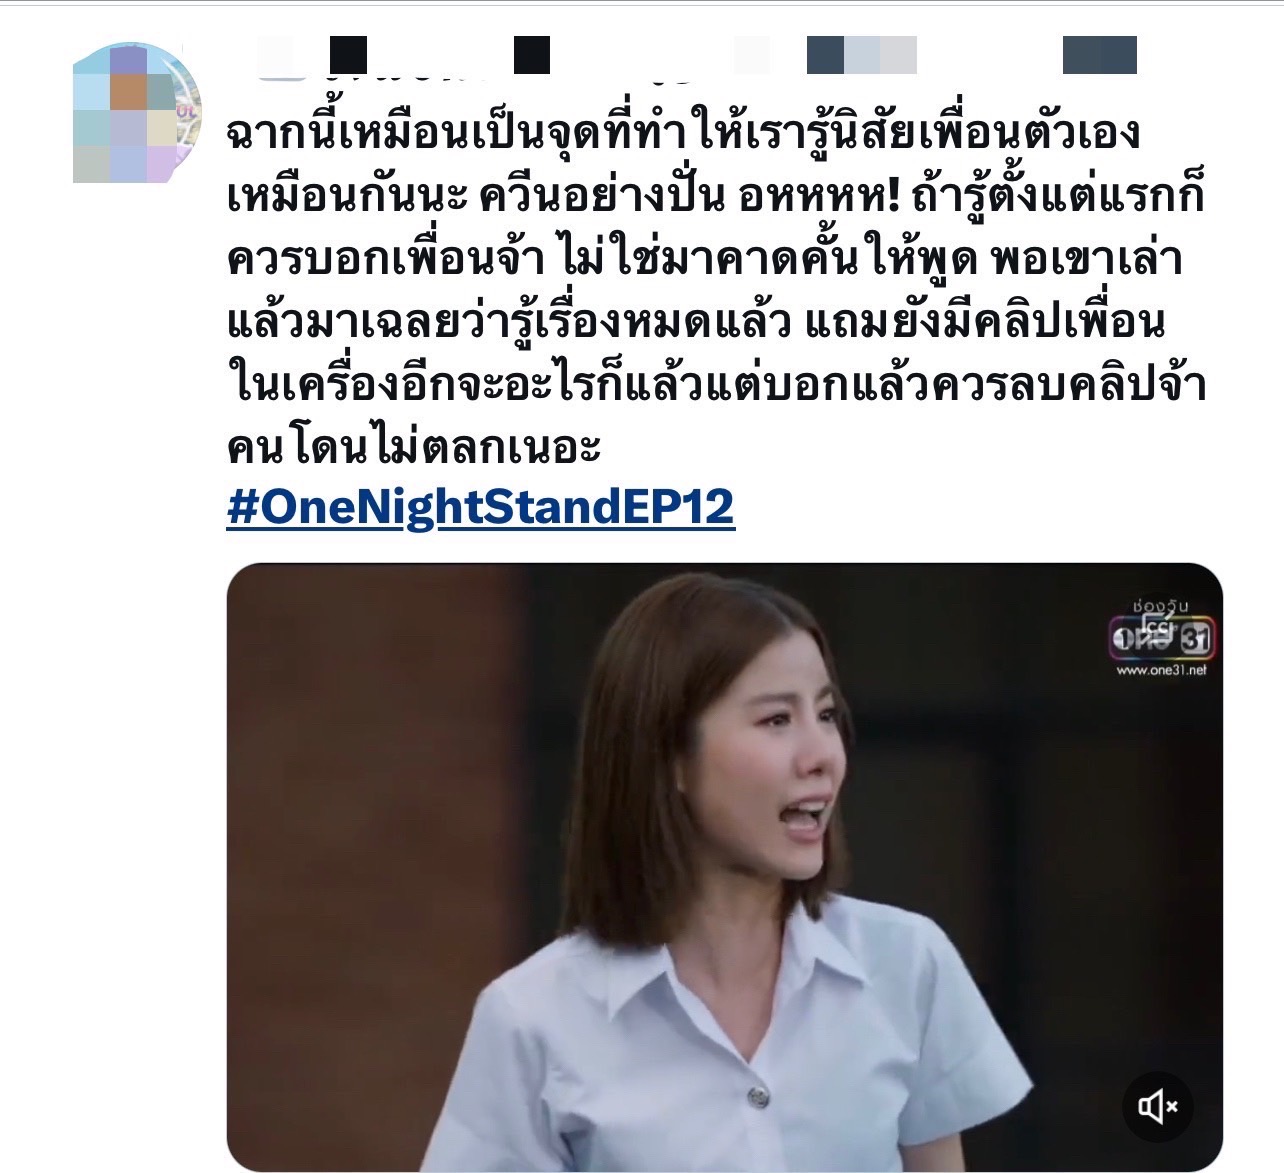Screen dimensions: 1284x1173
Task: Click the line starting with ควรบอกเพื่อนจ้า
Action: tap(705, 261)
